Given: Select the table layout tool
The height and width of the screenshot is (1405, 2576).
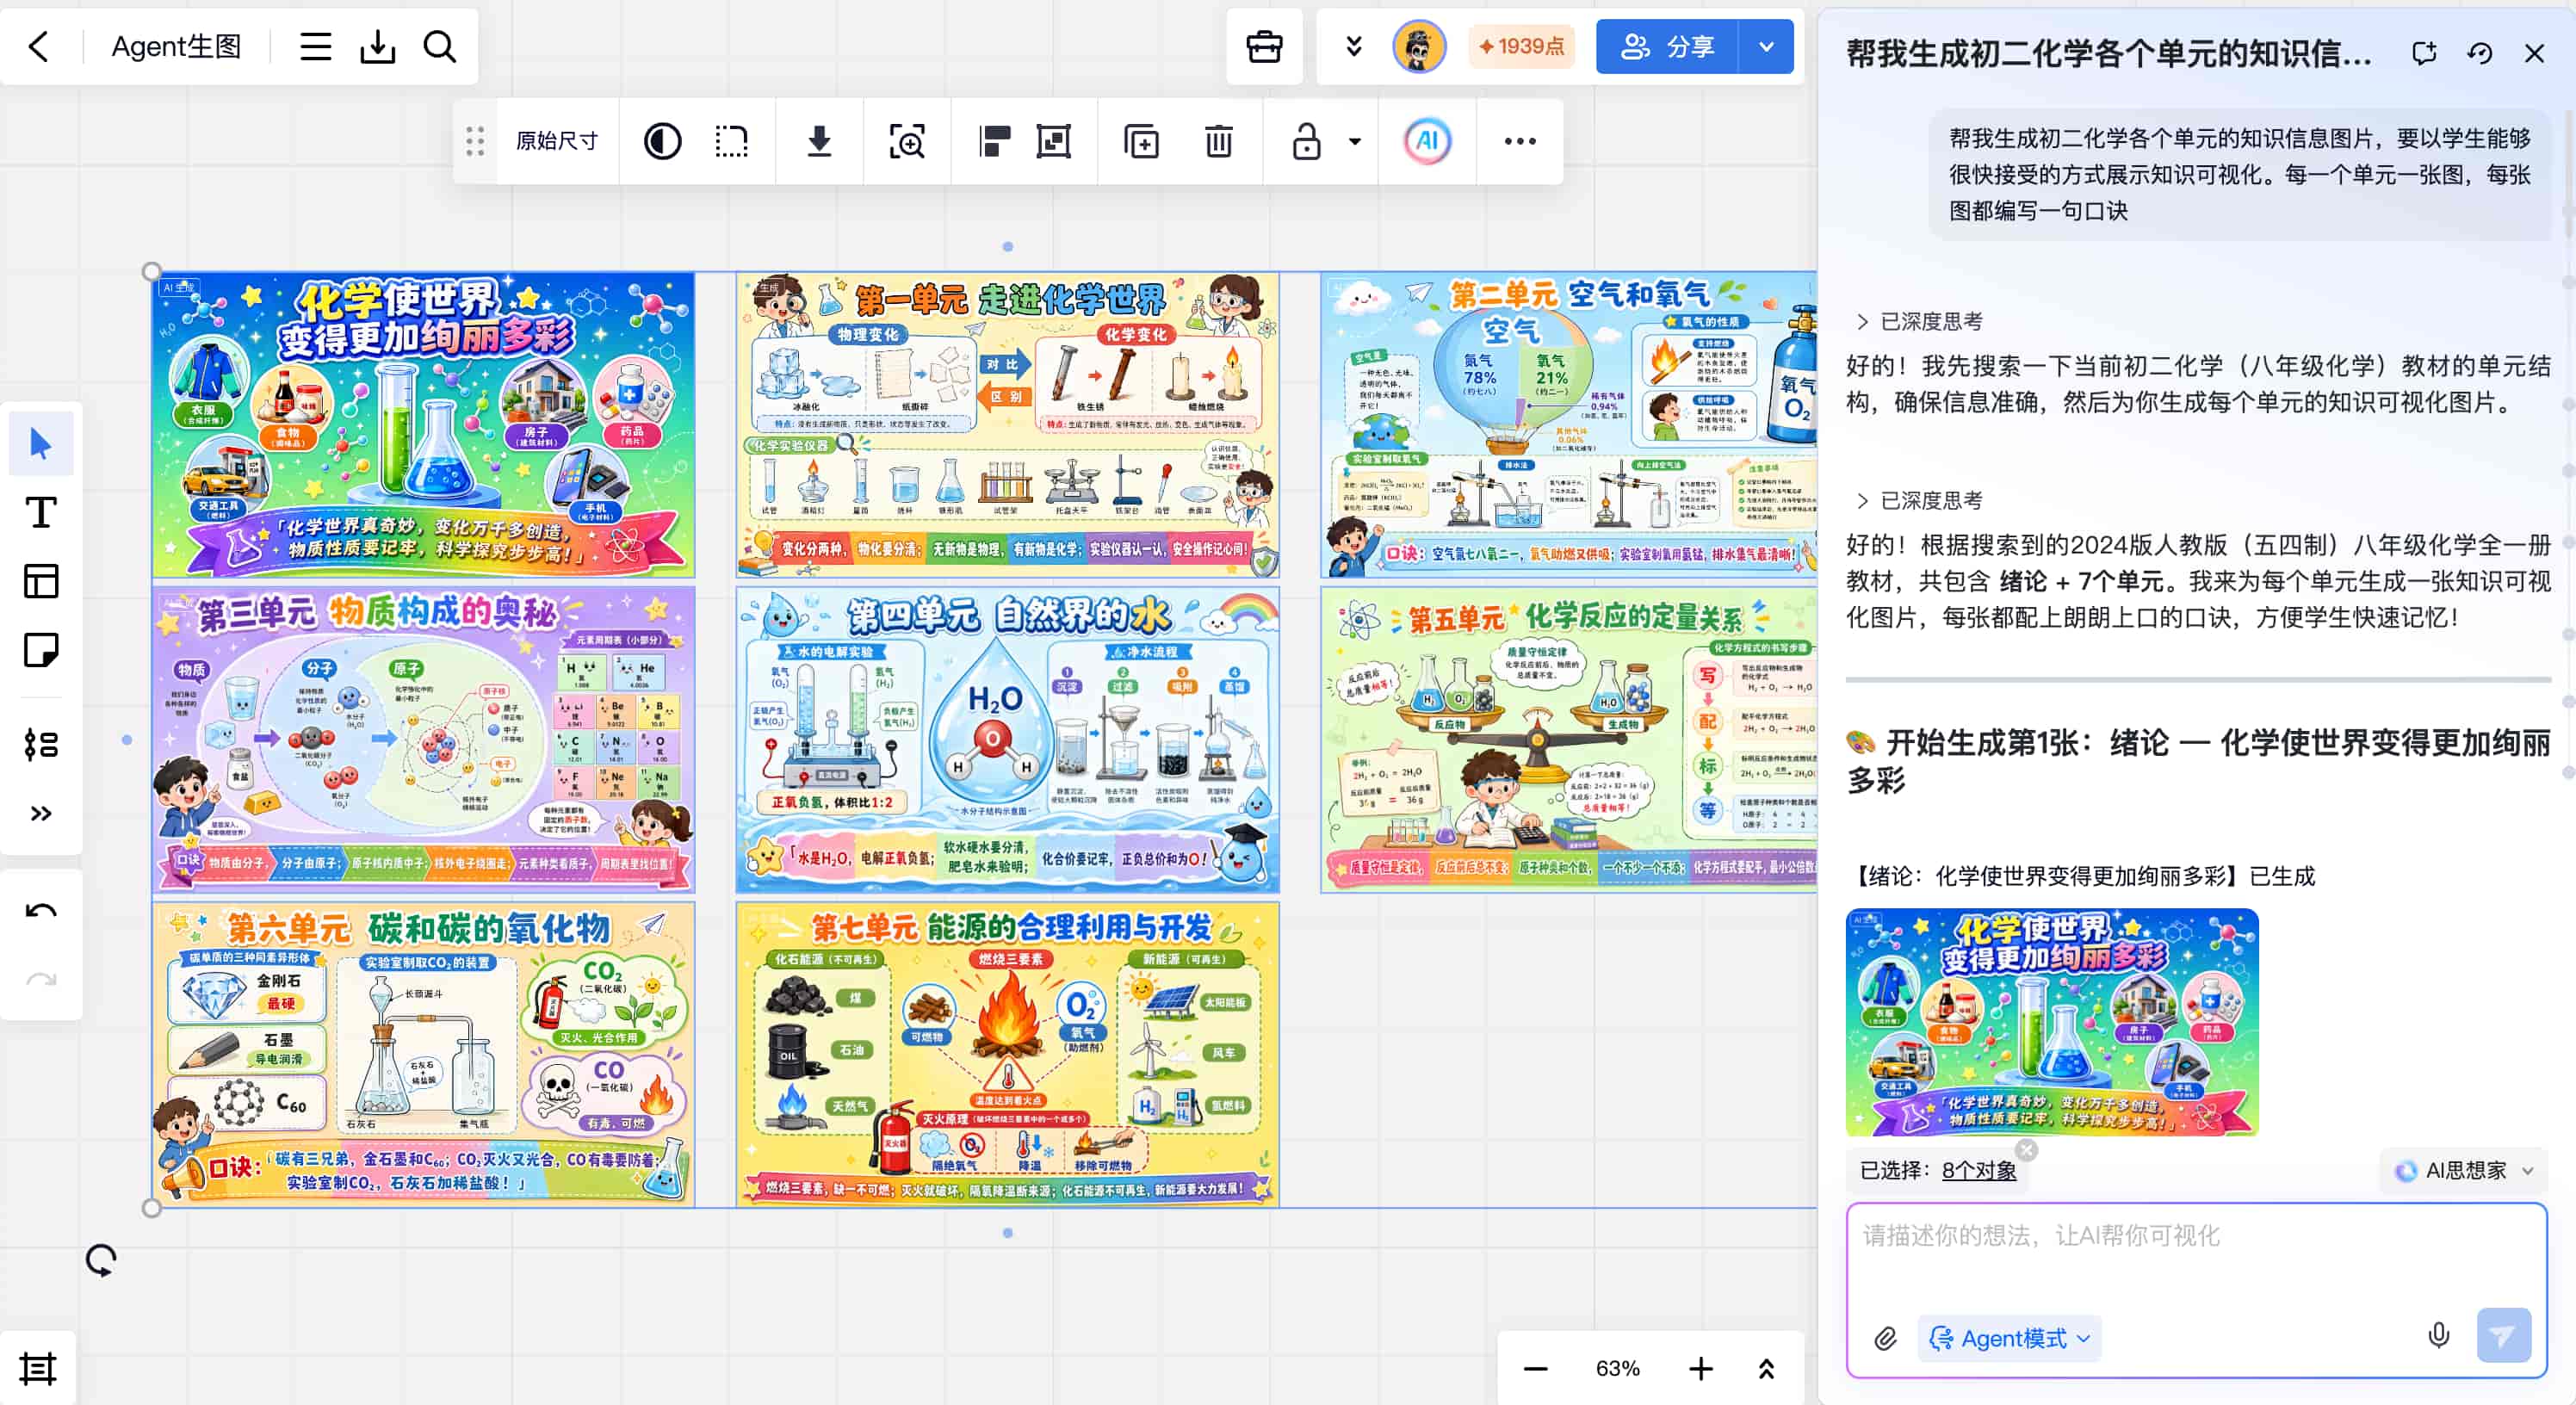Looking at the screenshot, I should tap(41, 581).
